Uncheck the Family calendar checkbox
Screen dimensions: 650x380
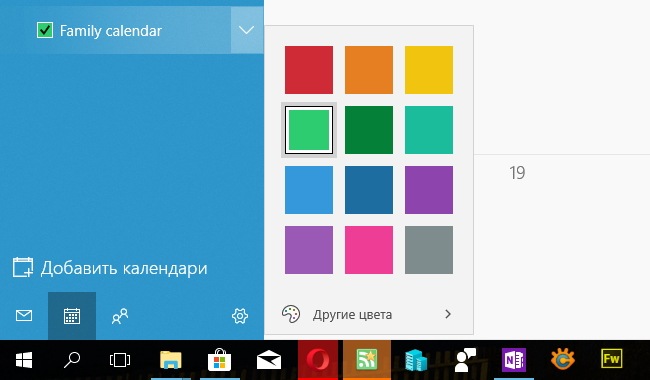pos(45,30)
